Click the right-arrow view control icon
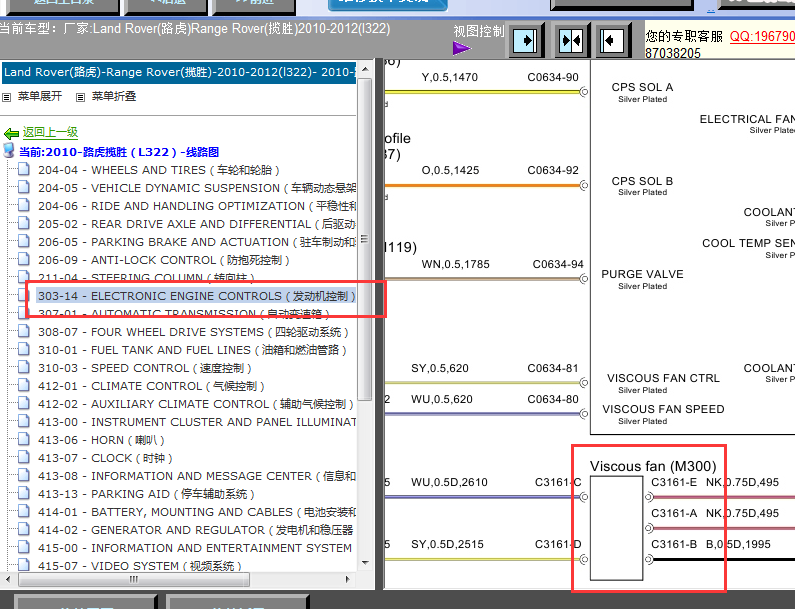The width and height of the screenshot is (795, 609). [526, 40]
